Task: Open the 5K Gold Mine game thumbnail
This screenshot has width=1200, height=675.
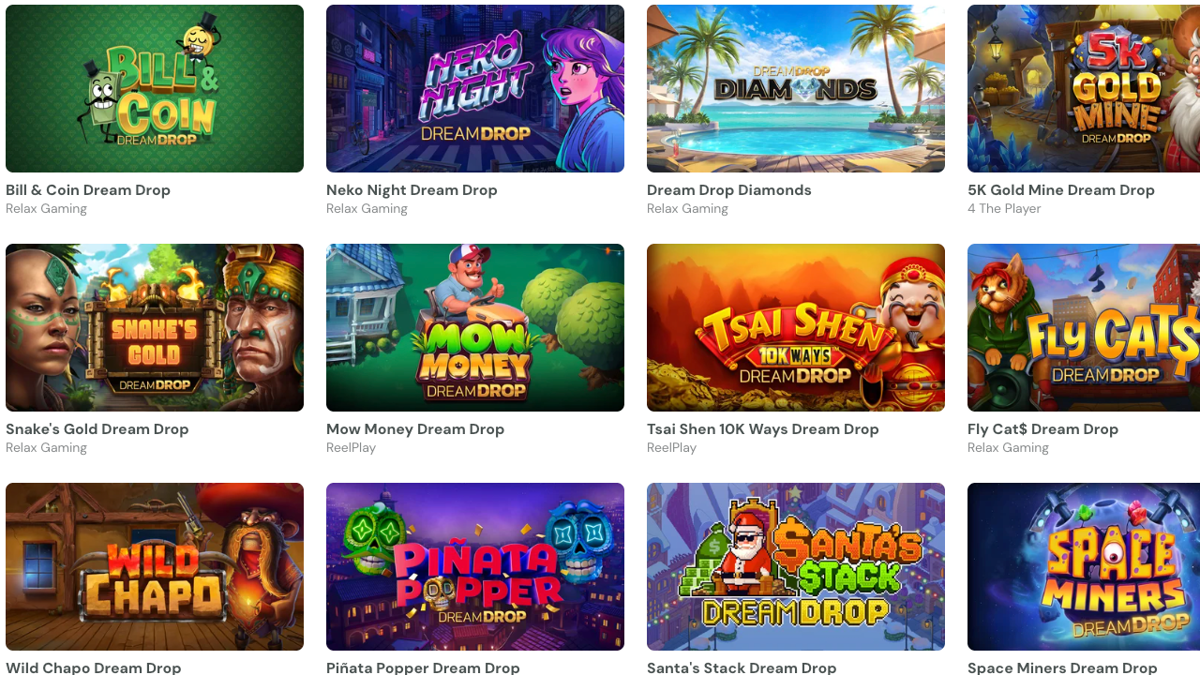Action: click(x=1084, y=89)
